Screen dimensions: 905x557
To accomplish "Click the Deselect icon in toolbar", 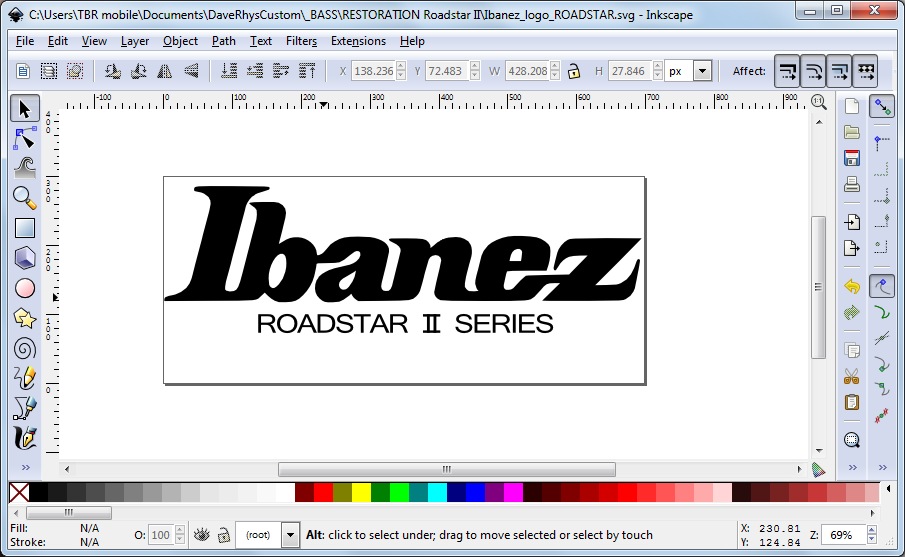I will [75, 71].
